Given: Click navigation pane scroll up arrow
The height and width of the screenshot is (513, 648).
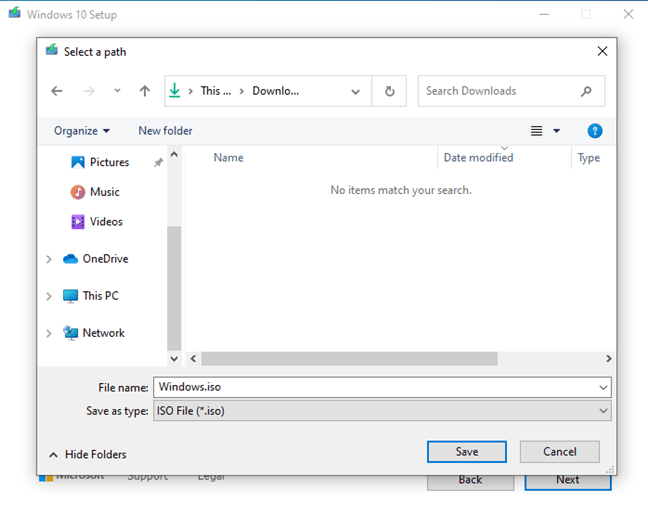Looking at the screenshot, I should (174, 155).
